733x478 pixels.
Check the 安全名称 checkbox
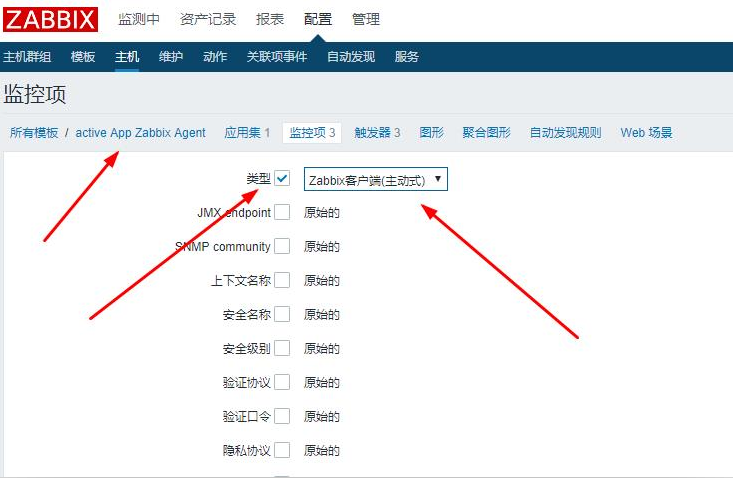[282, 314]
